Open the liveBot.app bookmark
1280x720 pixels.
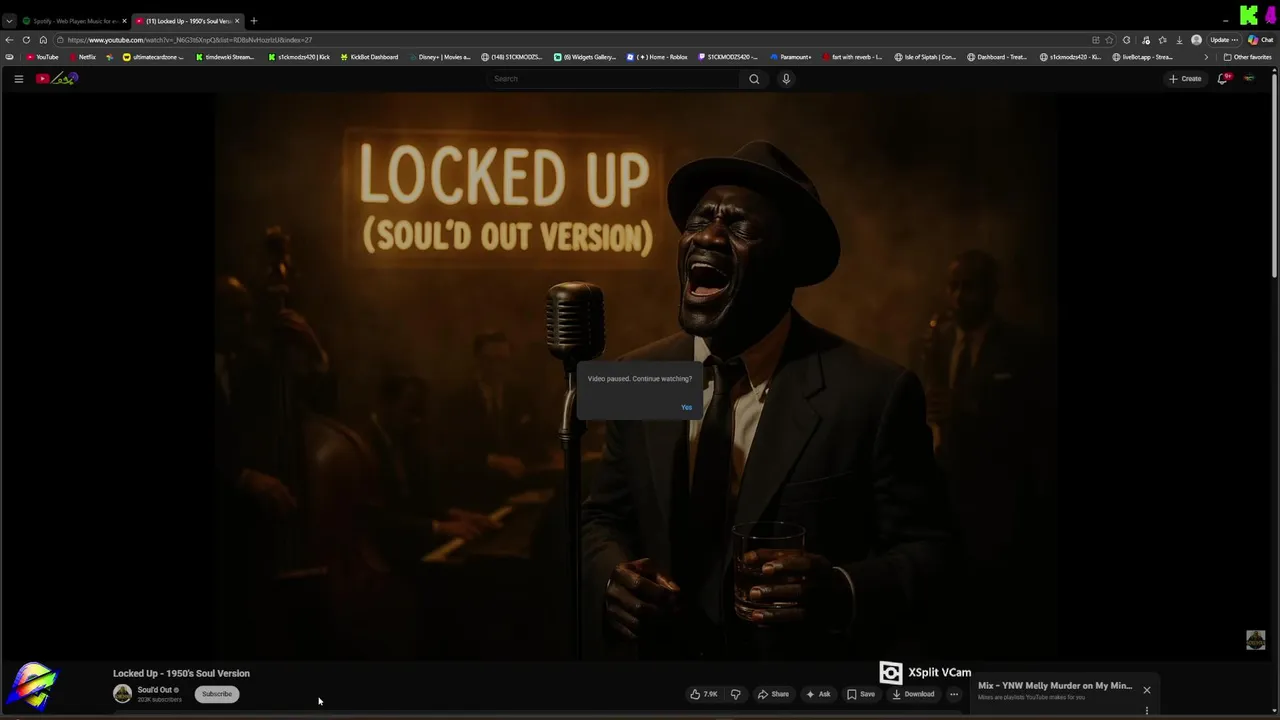[x=1143, y=57]
